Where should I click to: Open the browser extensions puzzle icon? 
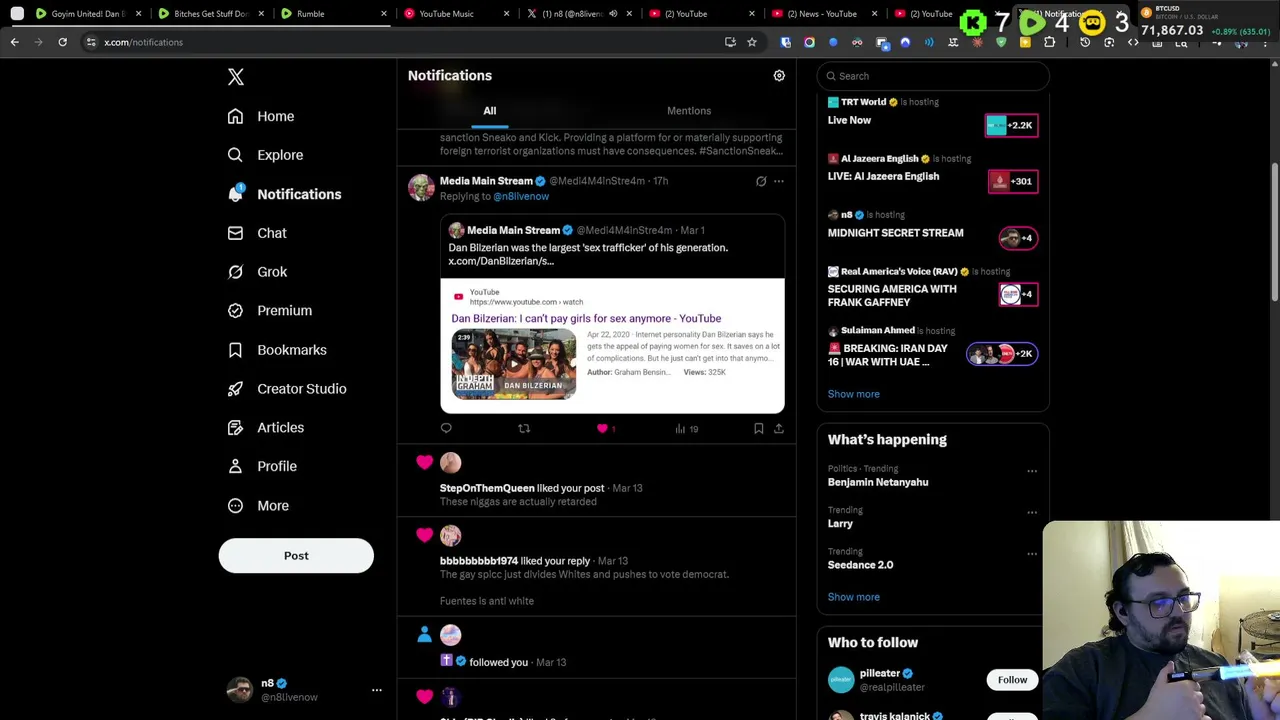click(x=1049, y=42)
